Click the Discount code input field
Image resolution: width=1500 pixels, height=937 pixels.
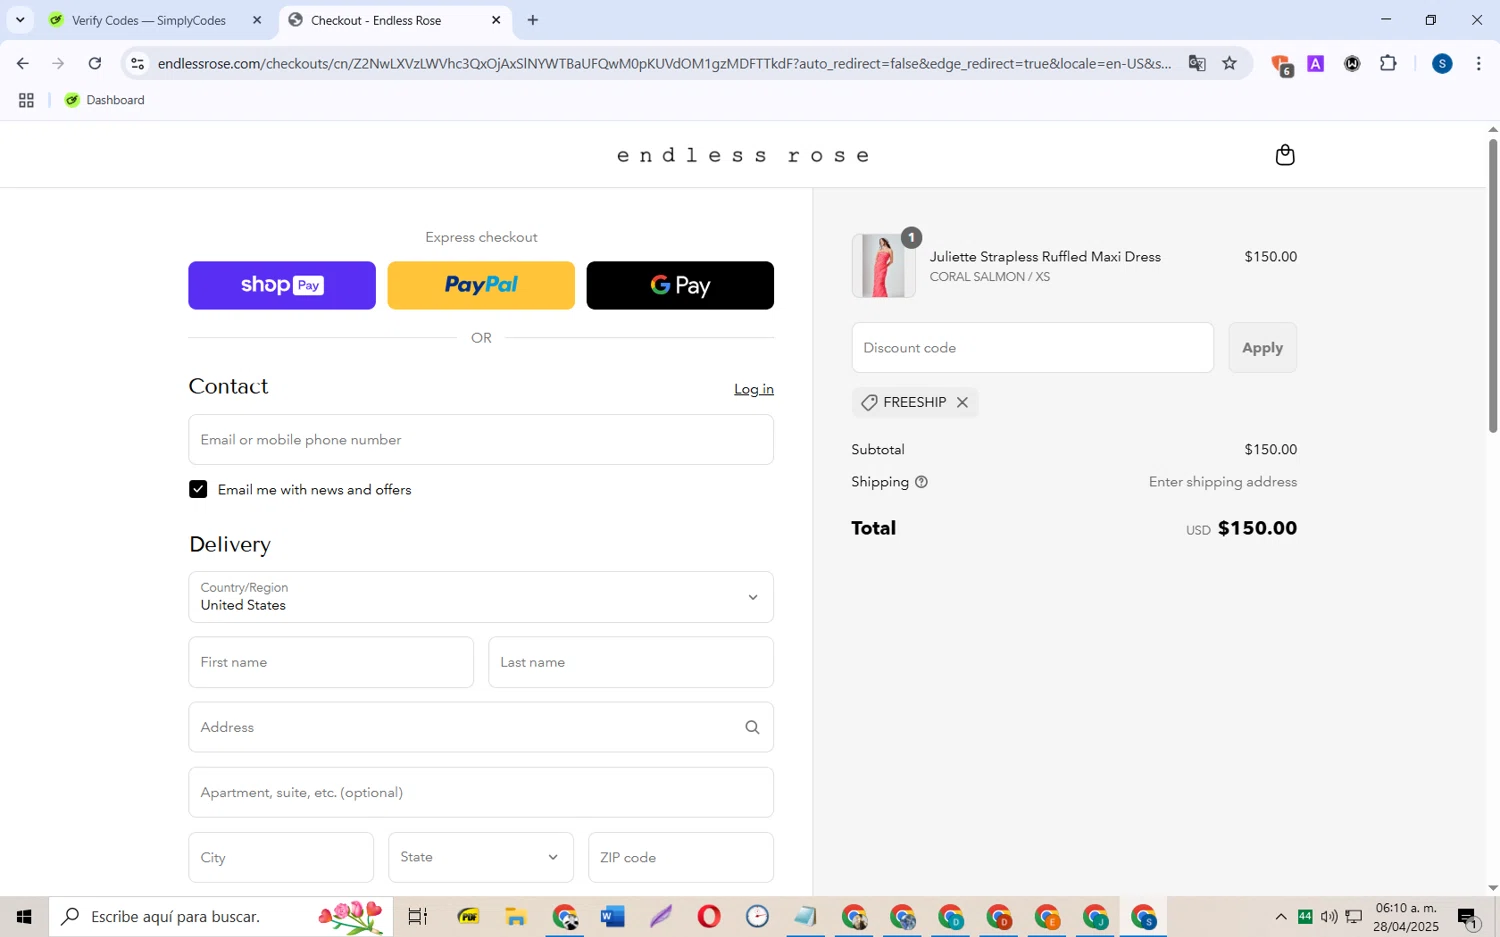[x=1033, y=347]
